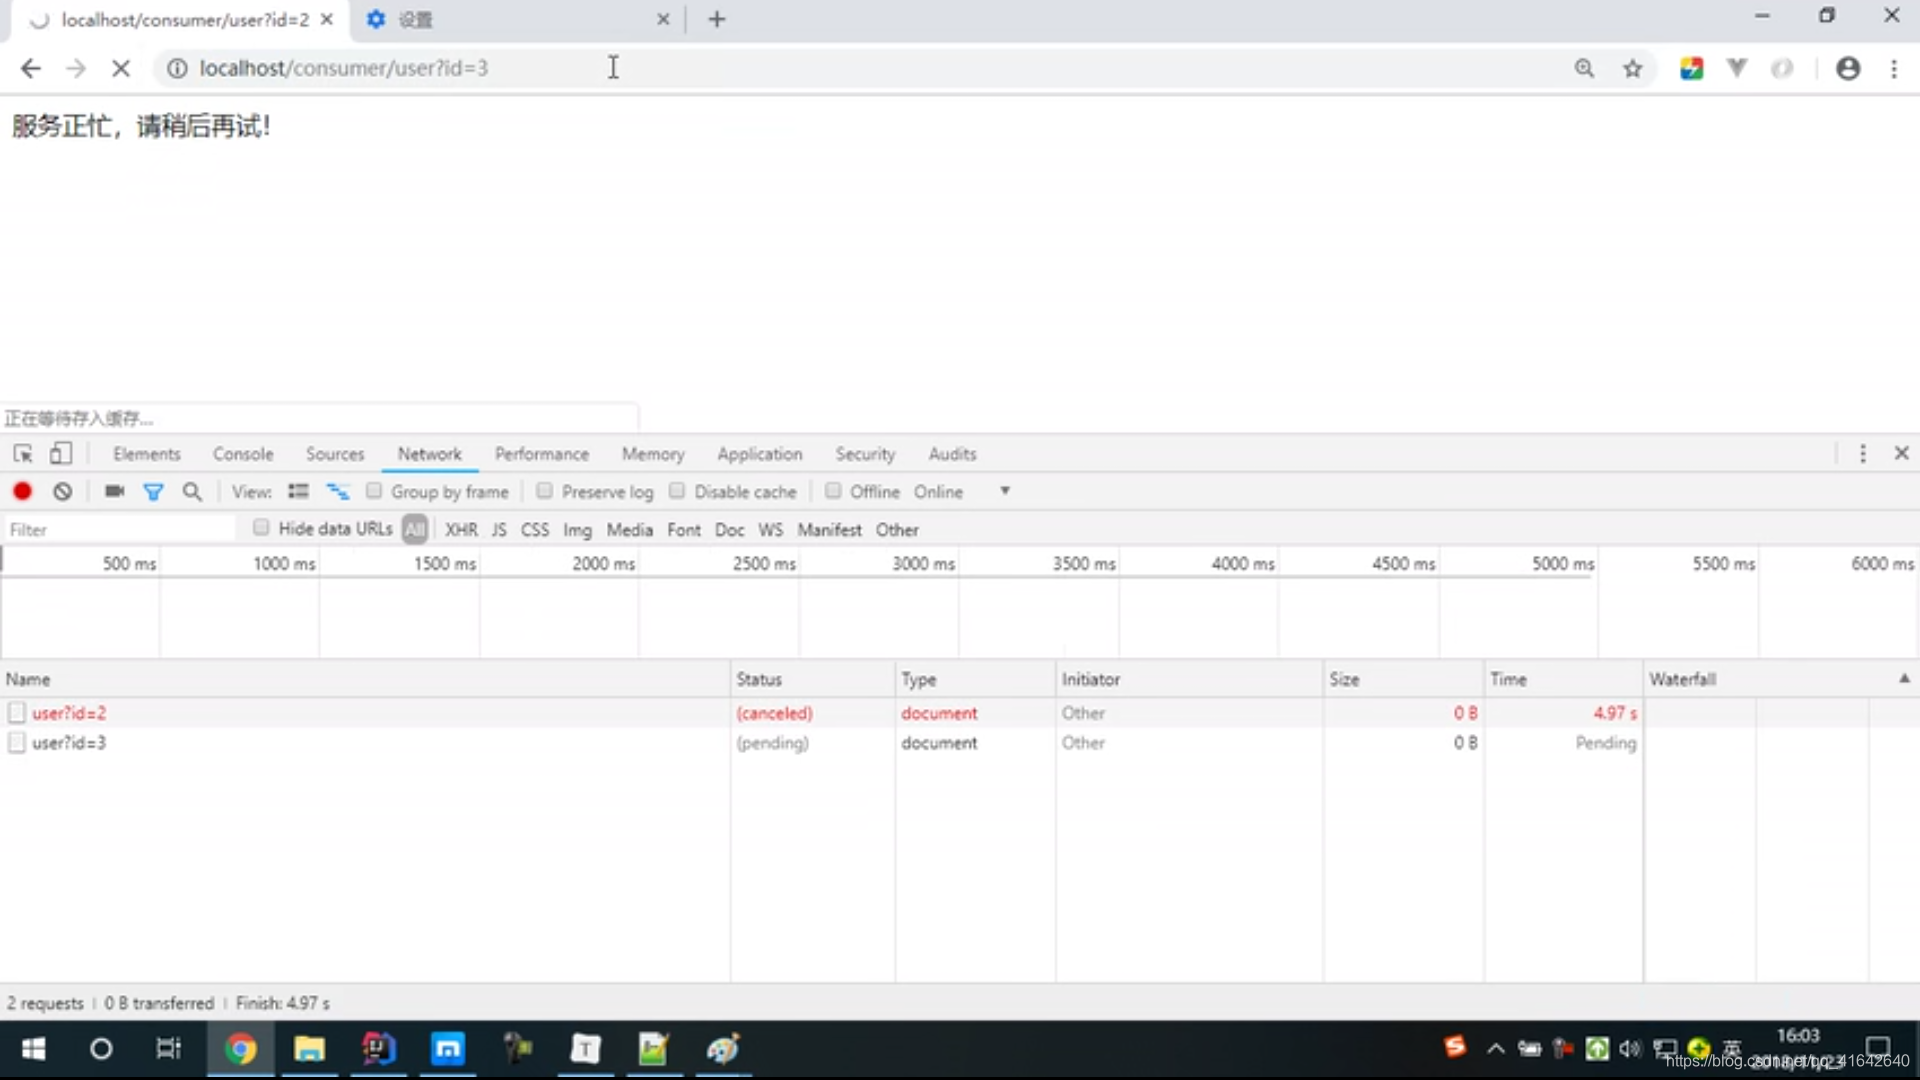Image resolution: width=1920 pixels, height=1080 pixels.
Task: Open the Performance tab
Action: [542, 454]
